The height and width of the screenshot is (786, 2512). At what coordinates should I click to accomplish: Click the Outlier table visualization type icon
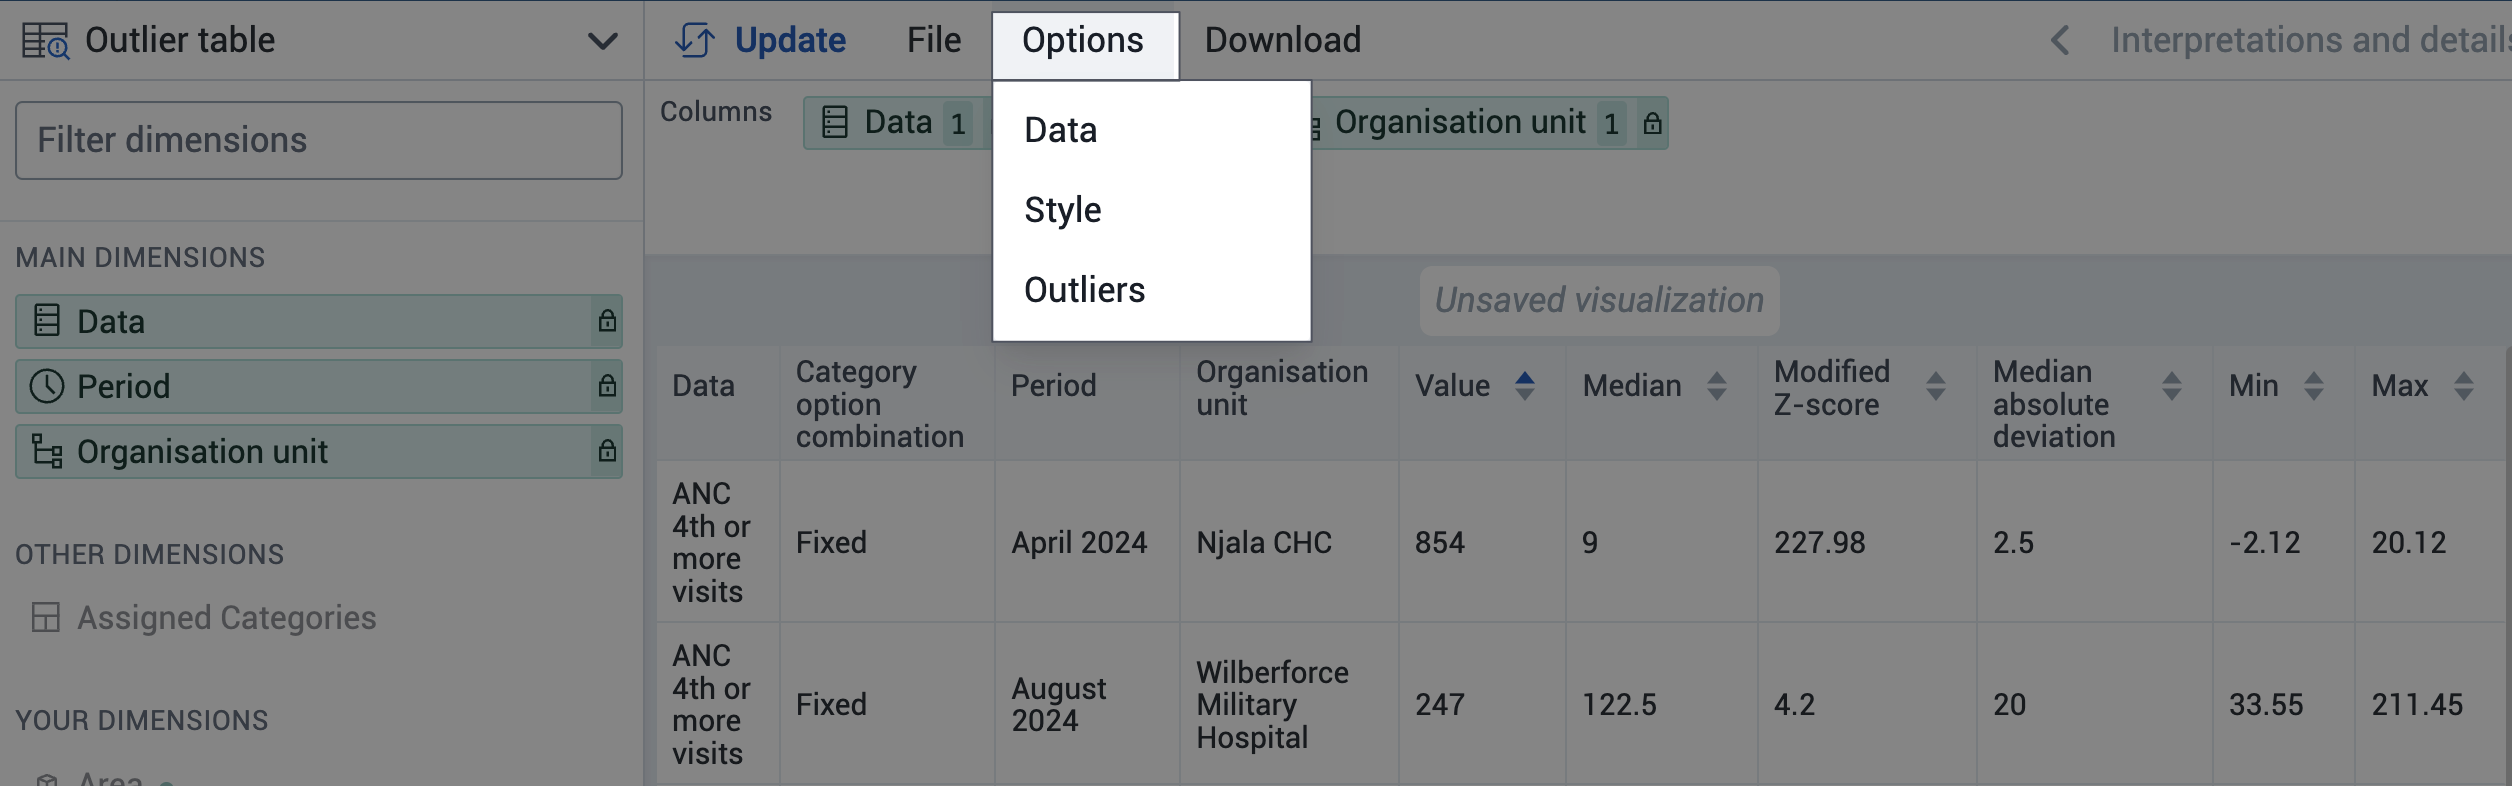(x=46, y=41)
